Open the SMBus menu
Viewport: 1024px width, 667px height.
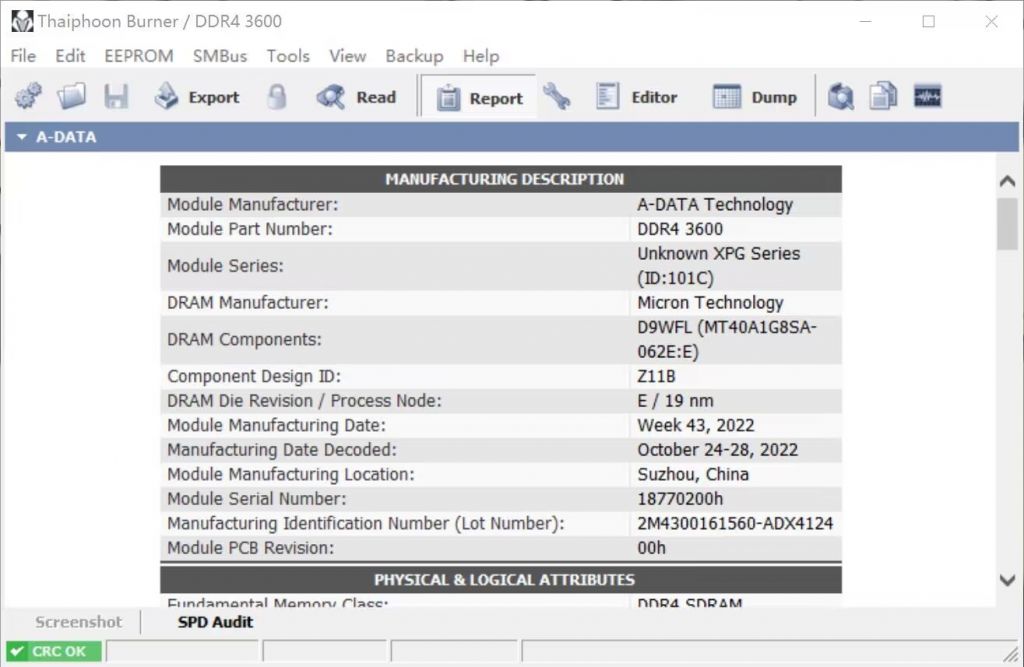[220, 56]
